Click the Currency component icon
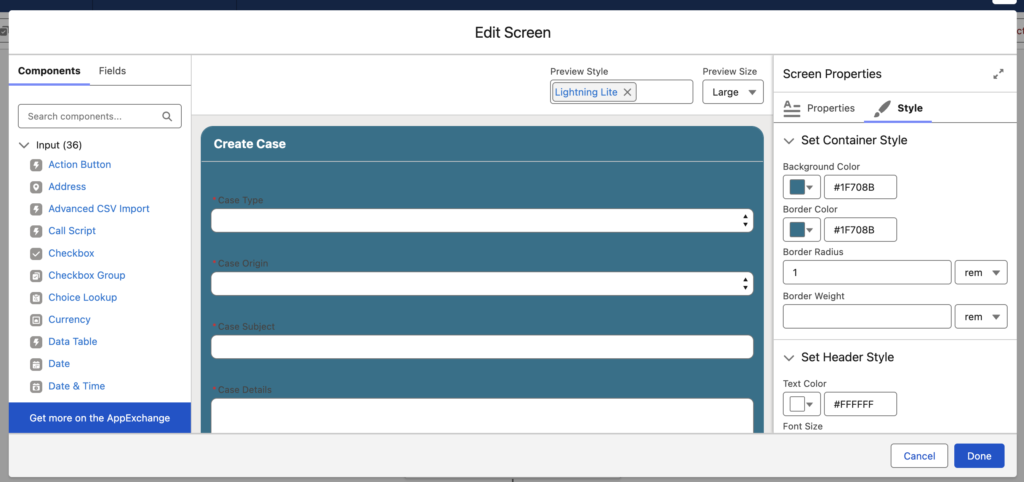This screenshot has height=482, width=1024. pyautogui.click(x=36, y=320)
